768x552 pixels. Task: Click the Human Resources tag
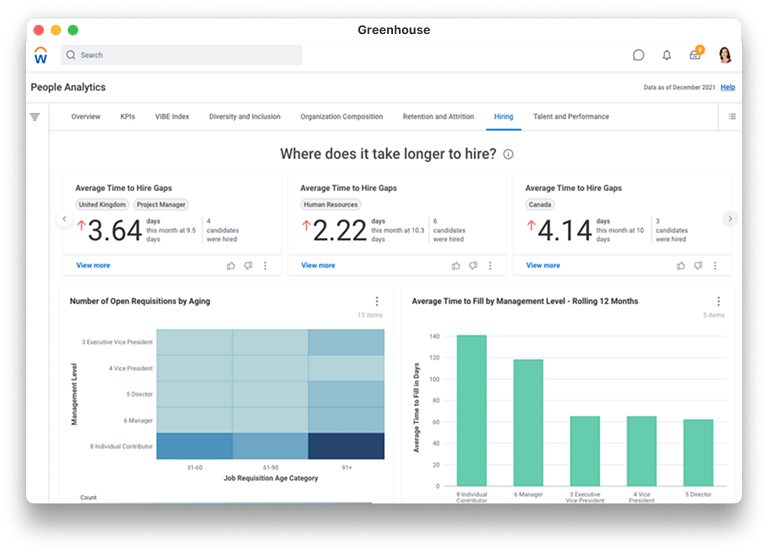331,204
